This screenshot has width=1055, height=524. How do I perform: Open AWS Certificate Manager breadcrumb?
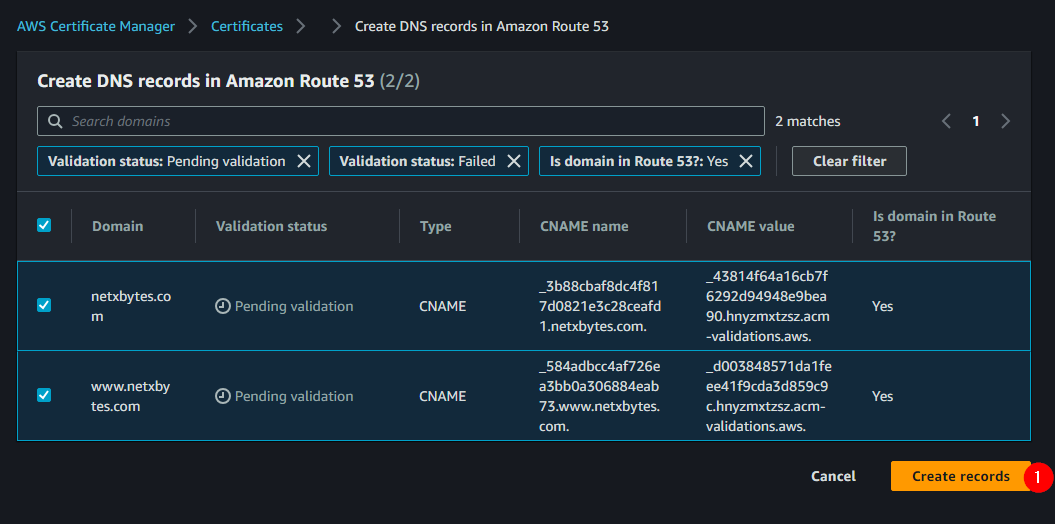tap(96, 26)
